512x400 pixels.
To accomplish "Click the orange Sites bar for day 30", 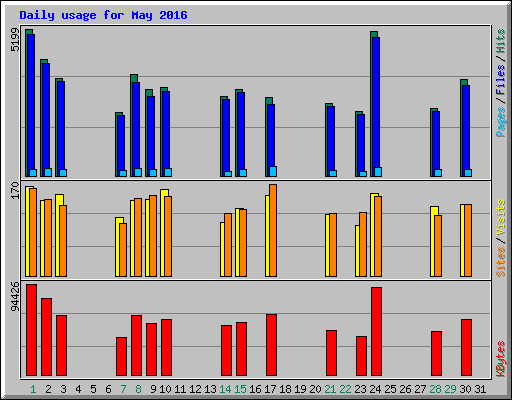I will tap(468, 240).
